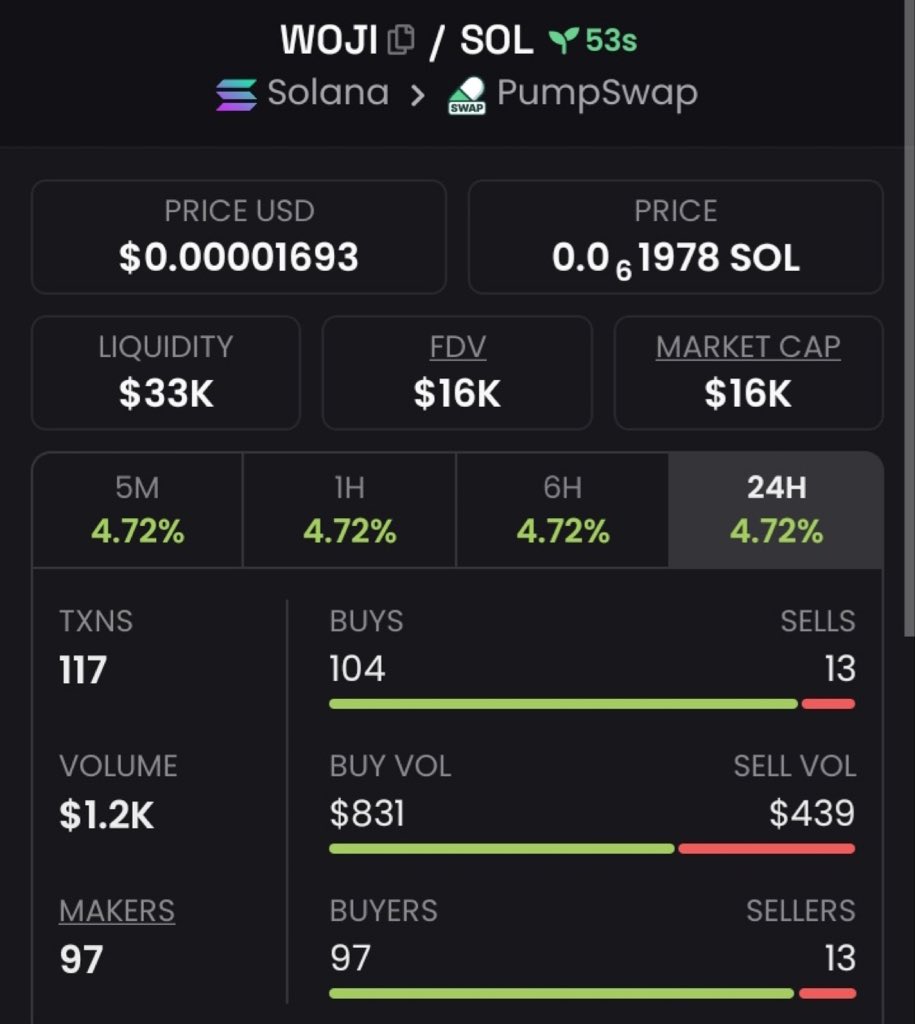Select the 5M timeframe tab

tap(137, 510)
